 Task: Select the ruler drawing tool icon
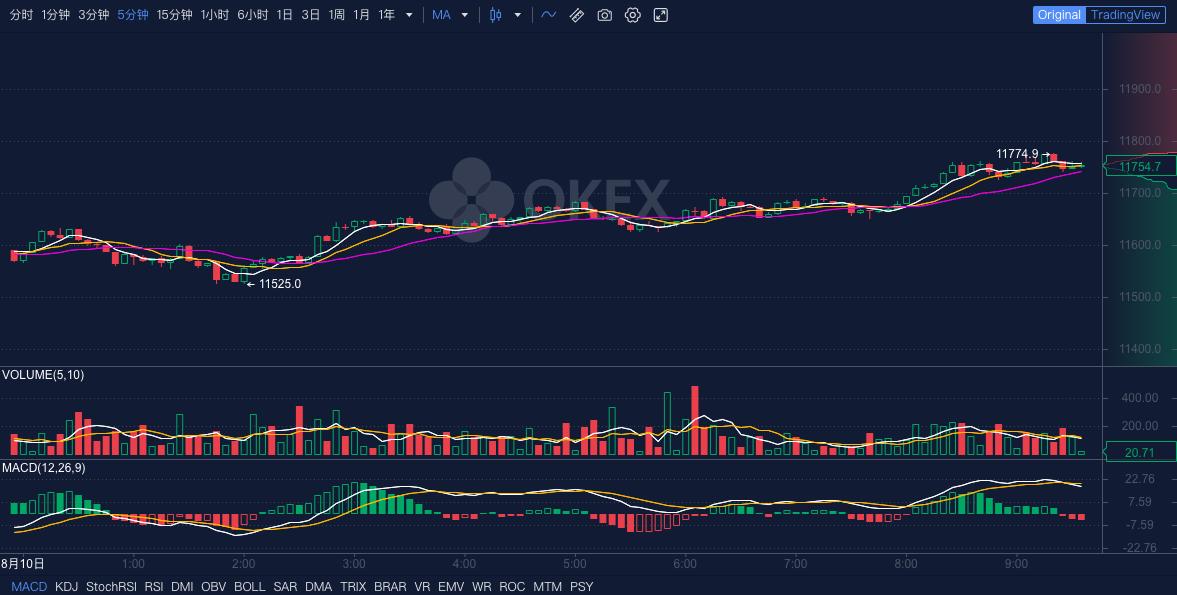point(577,15)
